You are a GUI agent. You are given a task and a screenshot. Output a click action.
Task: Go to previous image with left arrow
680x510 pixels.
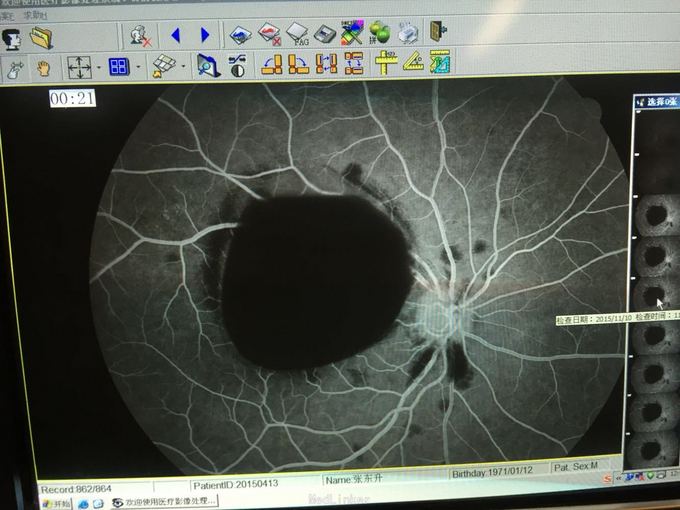176,36
